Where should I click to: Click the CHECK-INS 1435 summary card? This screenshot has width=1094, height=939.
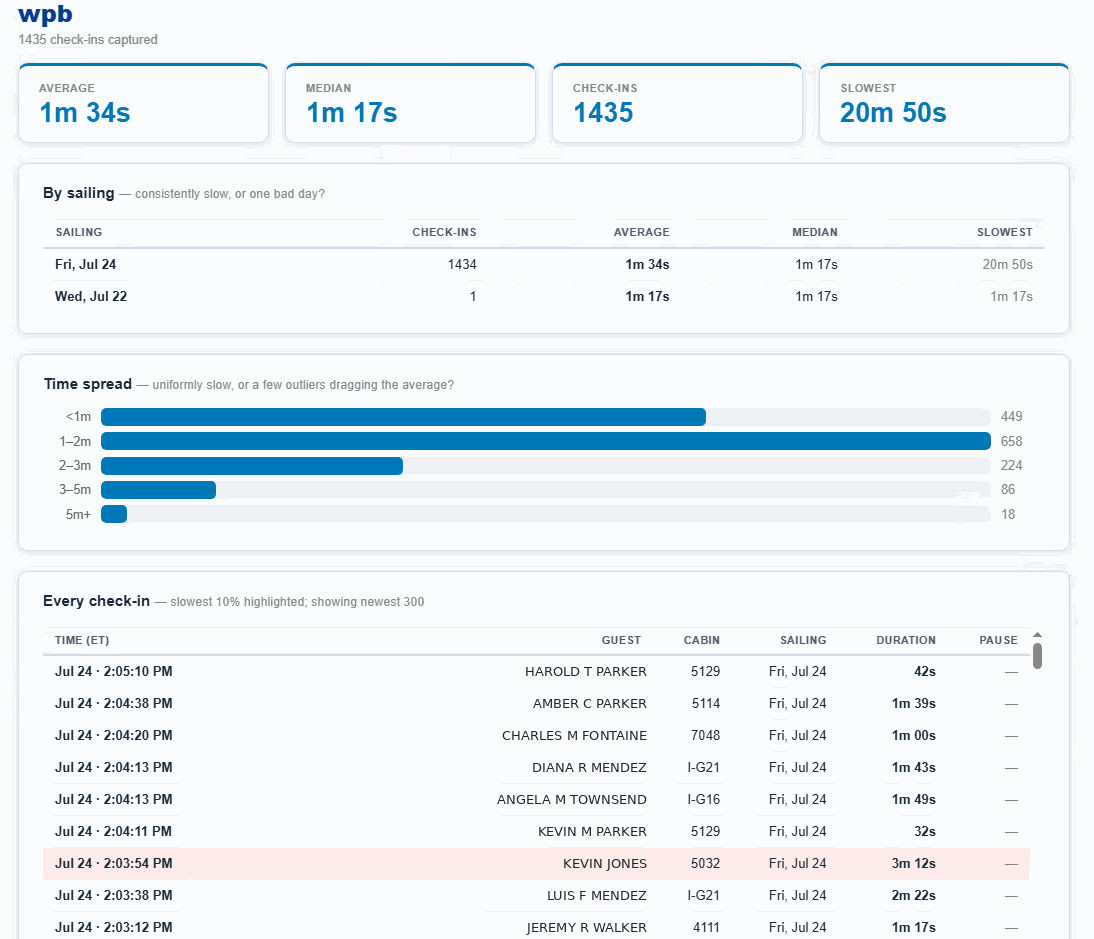(x=677, y=103)
